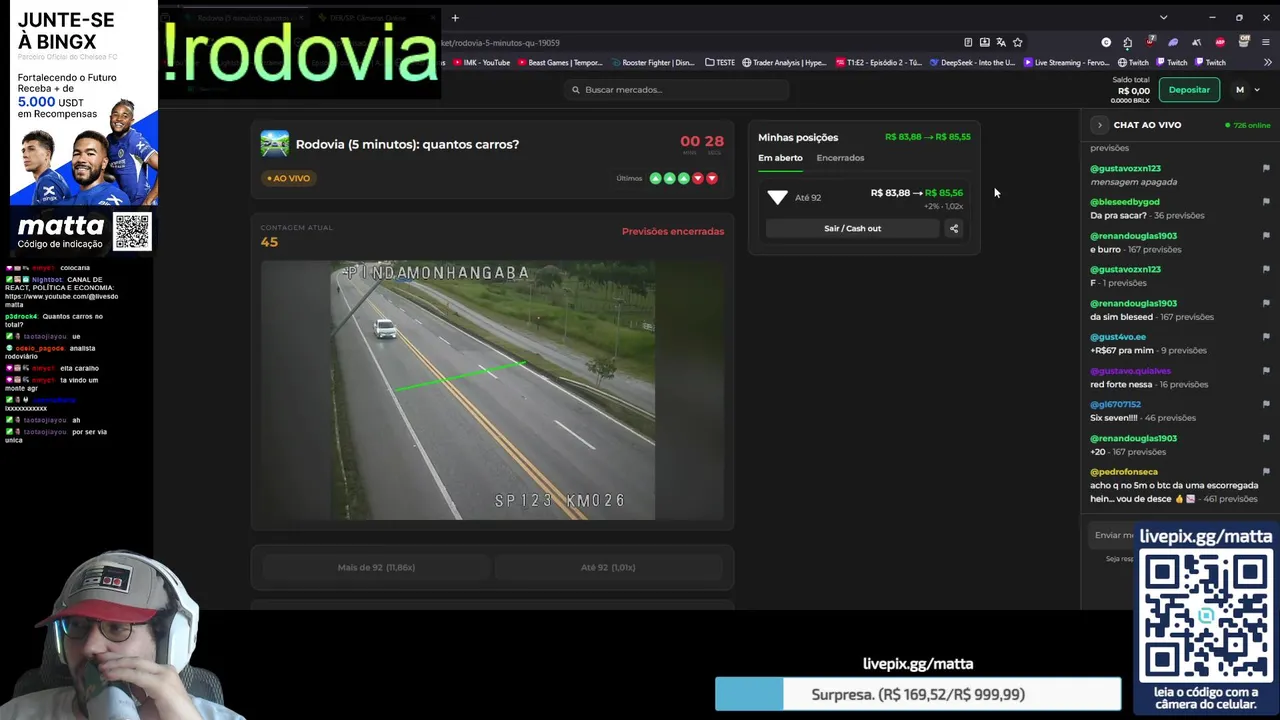Flag the 'e burro' chat message
Screen dimensions: 1280x720
pyautogui.click(x=1266, y=236)
